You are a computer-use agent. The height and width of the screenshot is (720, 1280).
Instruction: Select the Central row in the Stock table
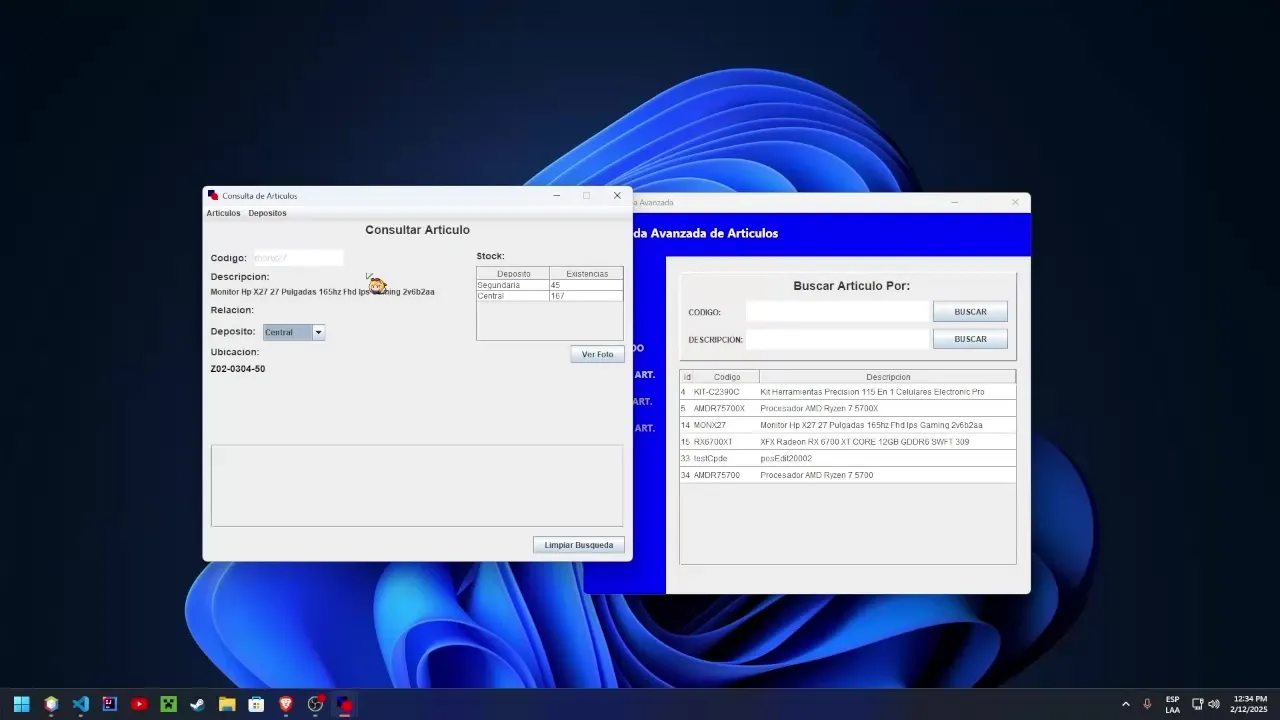(550, 296)
